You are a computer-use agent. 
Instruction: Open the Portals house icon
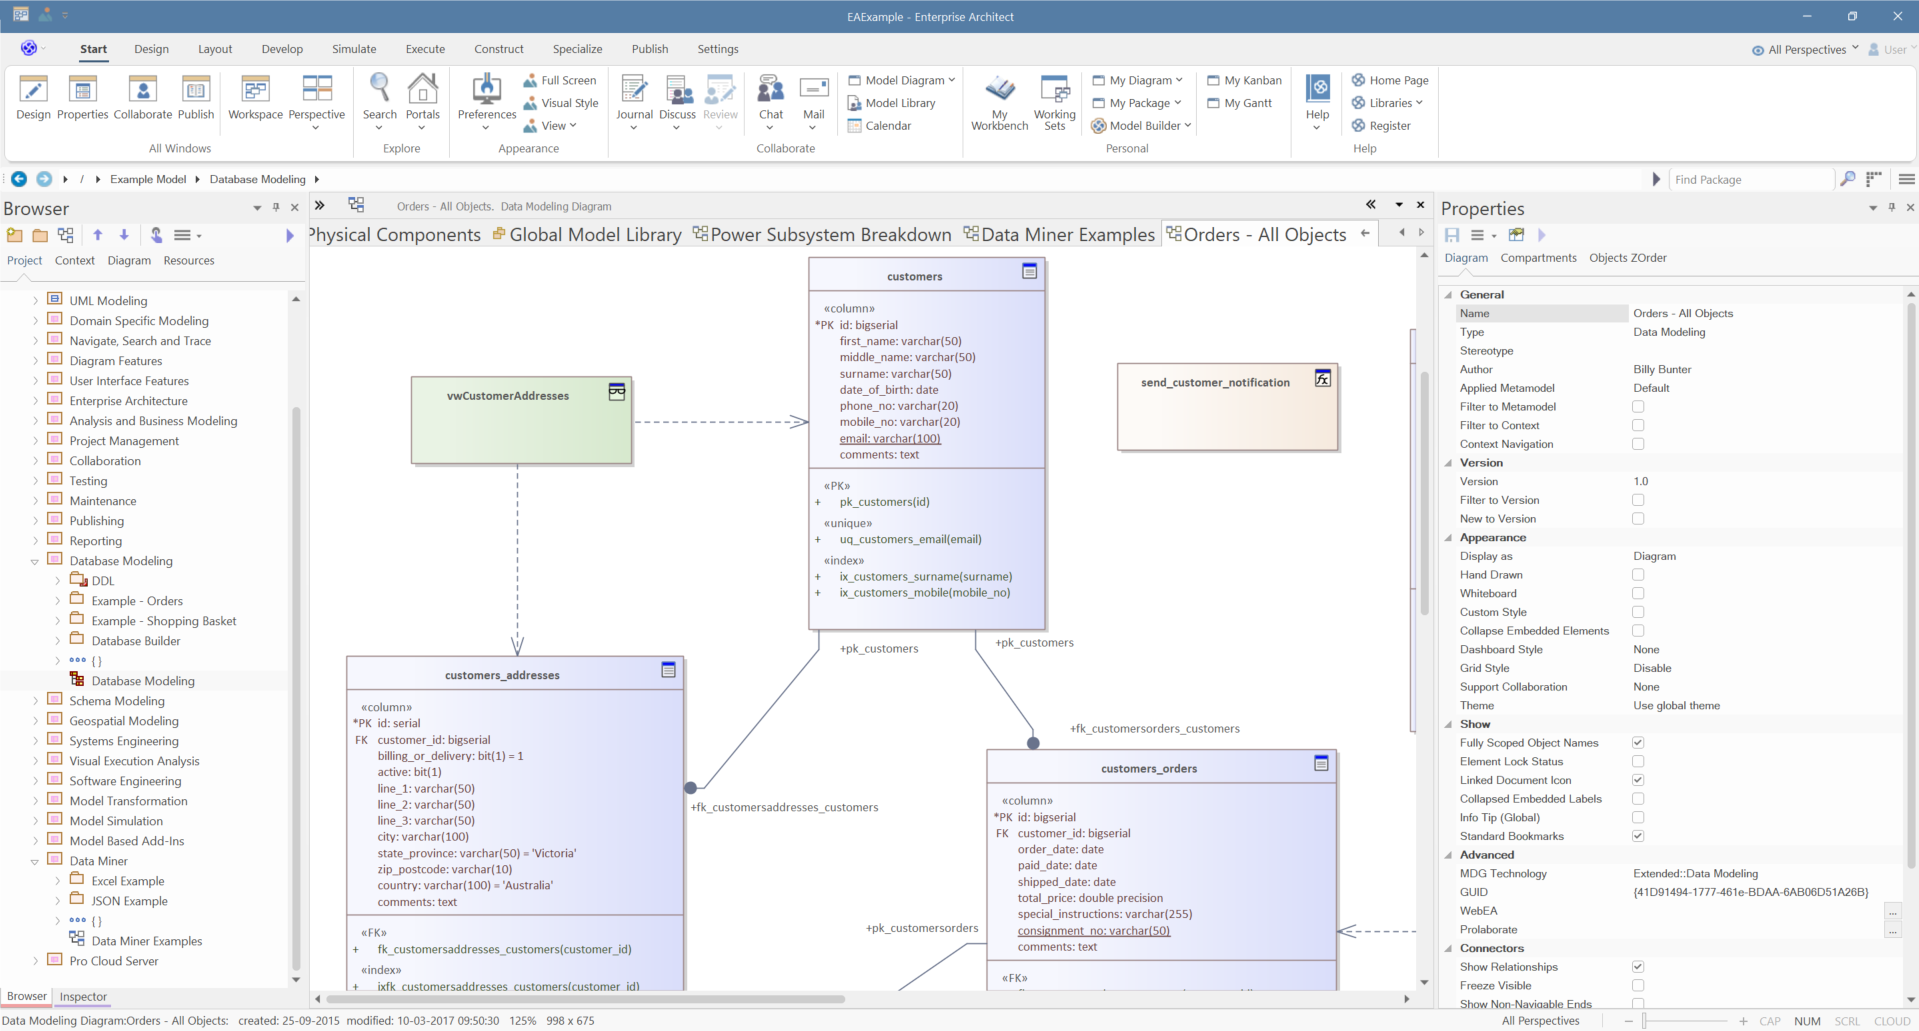tap(422, 89)
